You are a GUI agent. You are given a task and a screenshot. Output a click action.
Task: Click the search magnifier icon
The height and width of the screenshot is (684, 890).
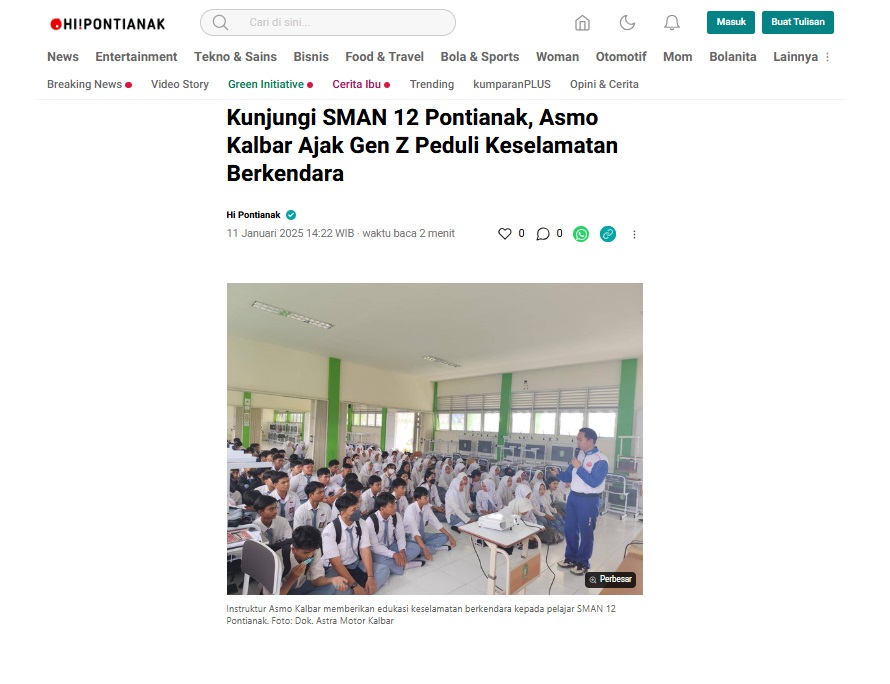pos(220,23)
